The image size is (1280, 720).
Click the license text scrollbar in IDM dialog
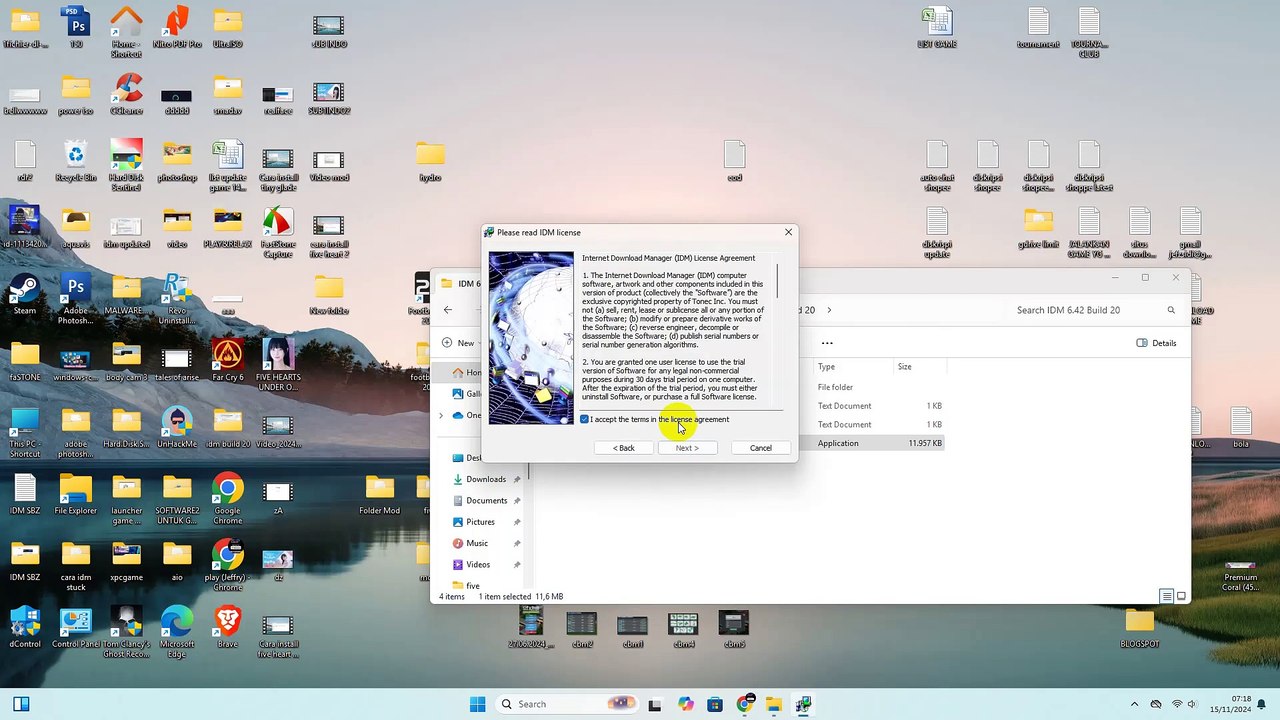coord(777,281)
